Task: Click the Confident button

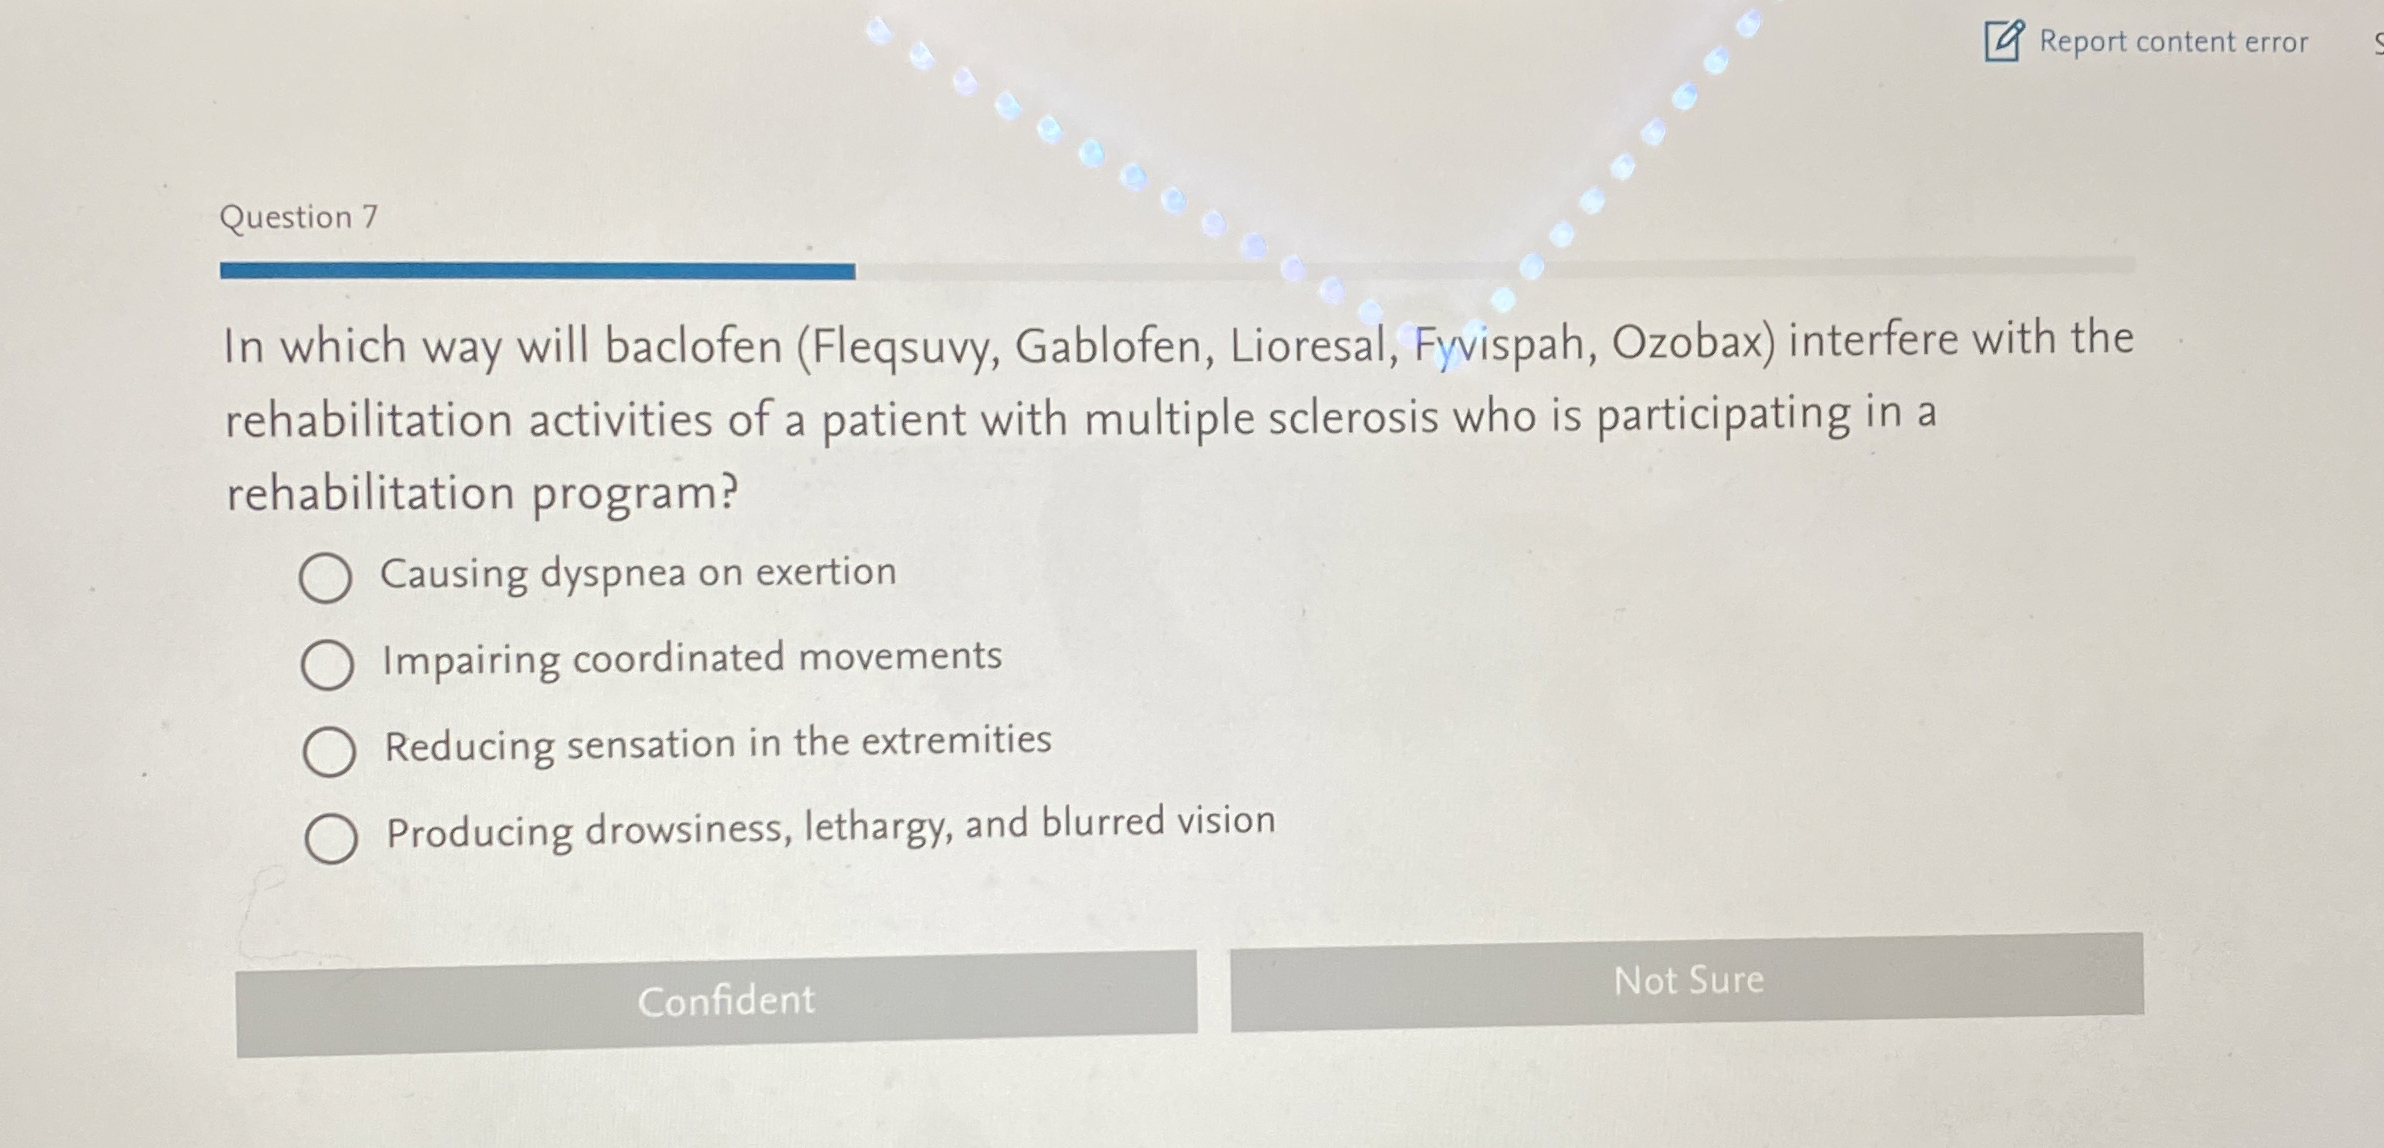Action: tap(717, 1003)
